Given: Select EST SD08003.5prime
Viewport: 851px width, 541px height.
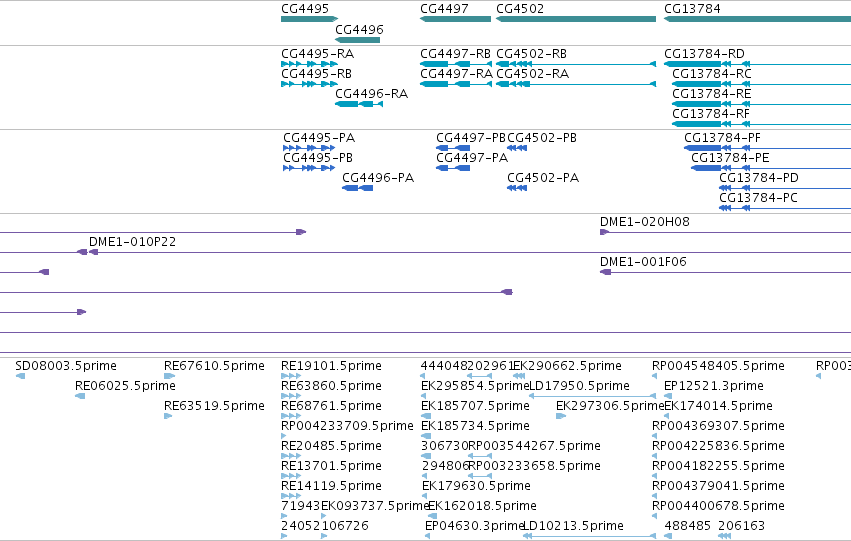Looking at the screenshot, I should pyautogui.click(x=66, y=366).
